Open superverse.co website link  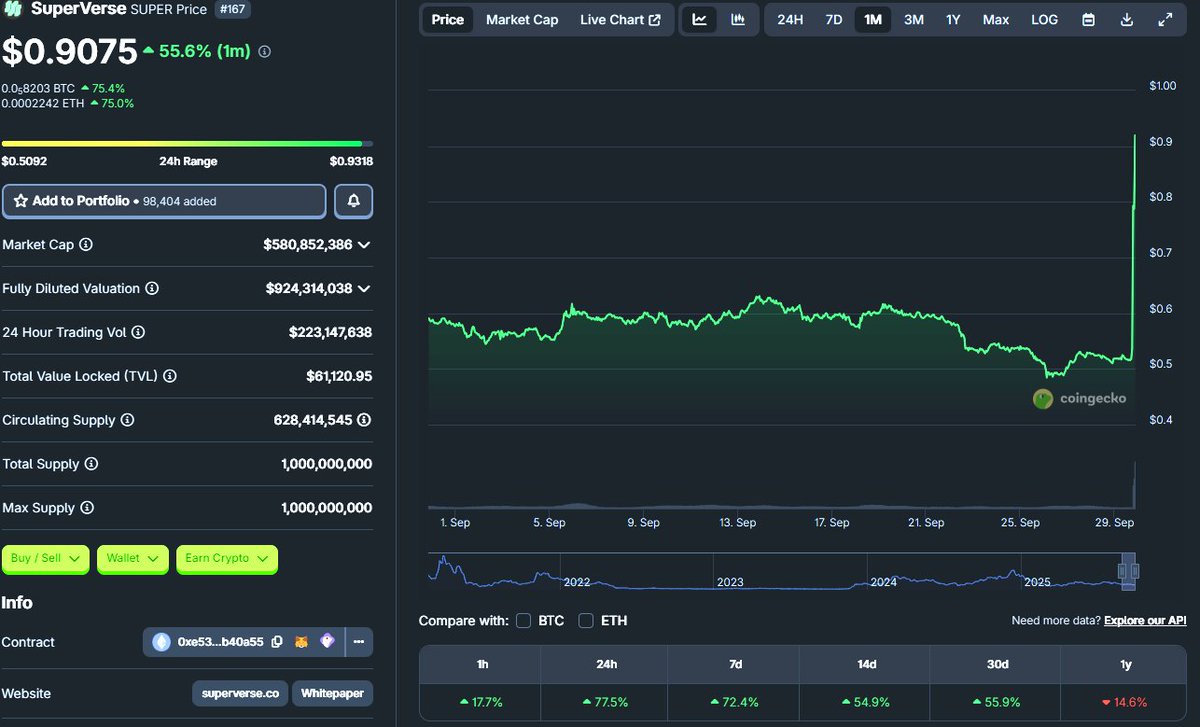[240, 694]
